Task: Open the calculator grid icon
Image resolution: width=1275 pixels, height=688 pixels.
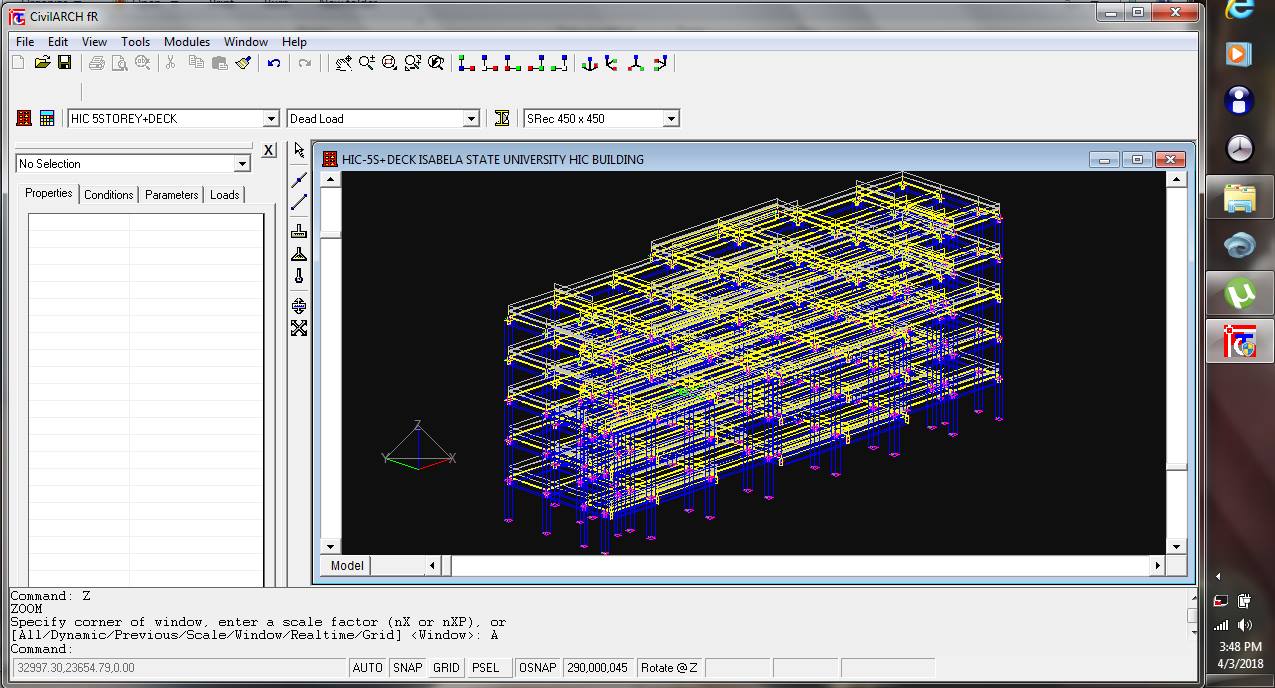Action: click(47, 118)
